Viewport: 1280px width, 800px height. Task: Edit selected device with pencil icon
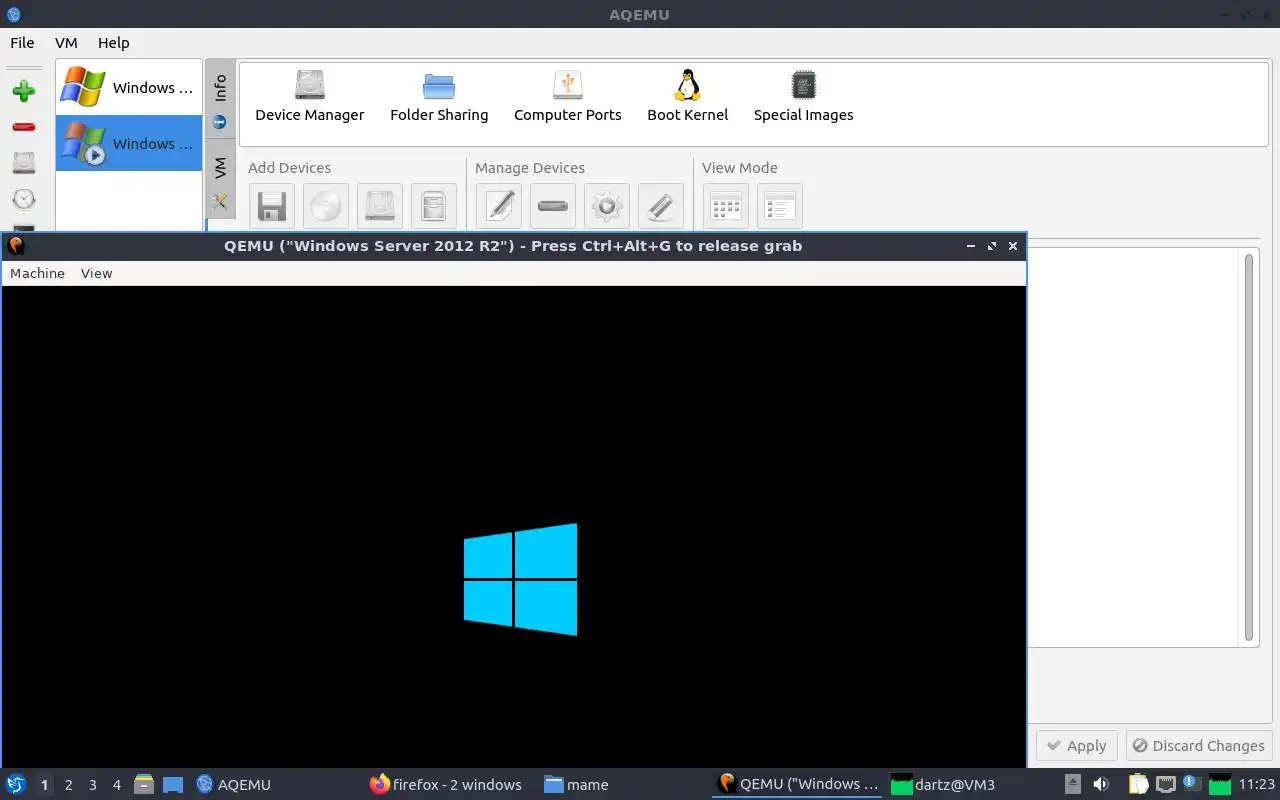[x=499, y=207]
